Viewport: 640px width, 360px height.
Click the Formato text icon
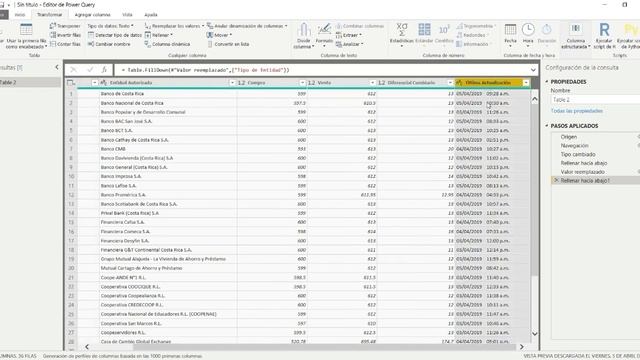(324, 30)
